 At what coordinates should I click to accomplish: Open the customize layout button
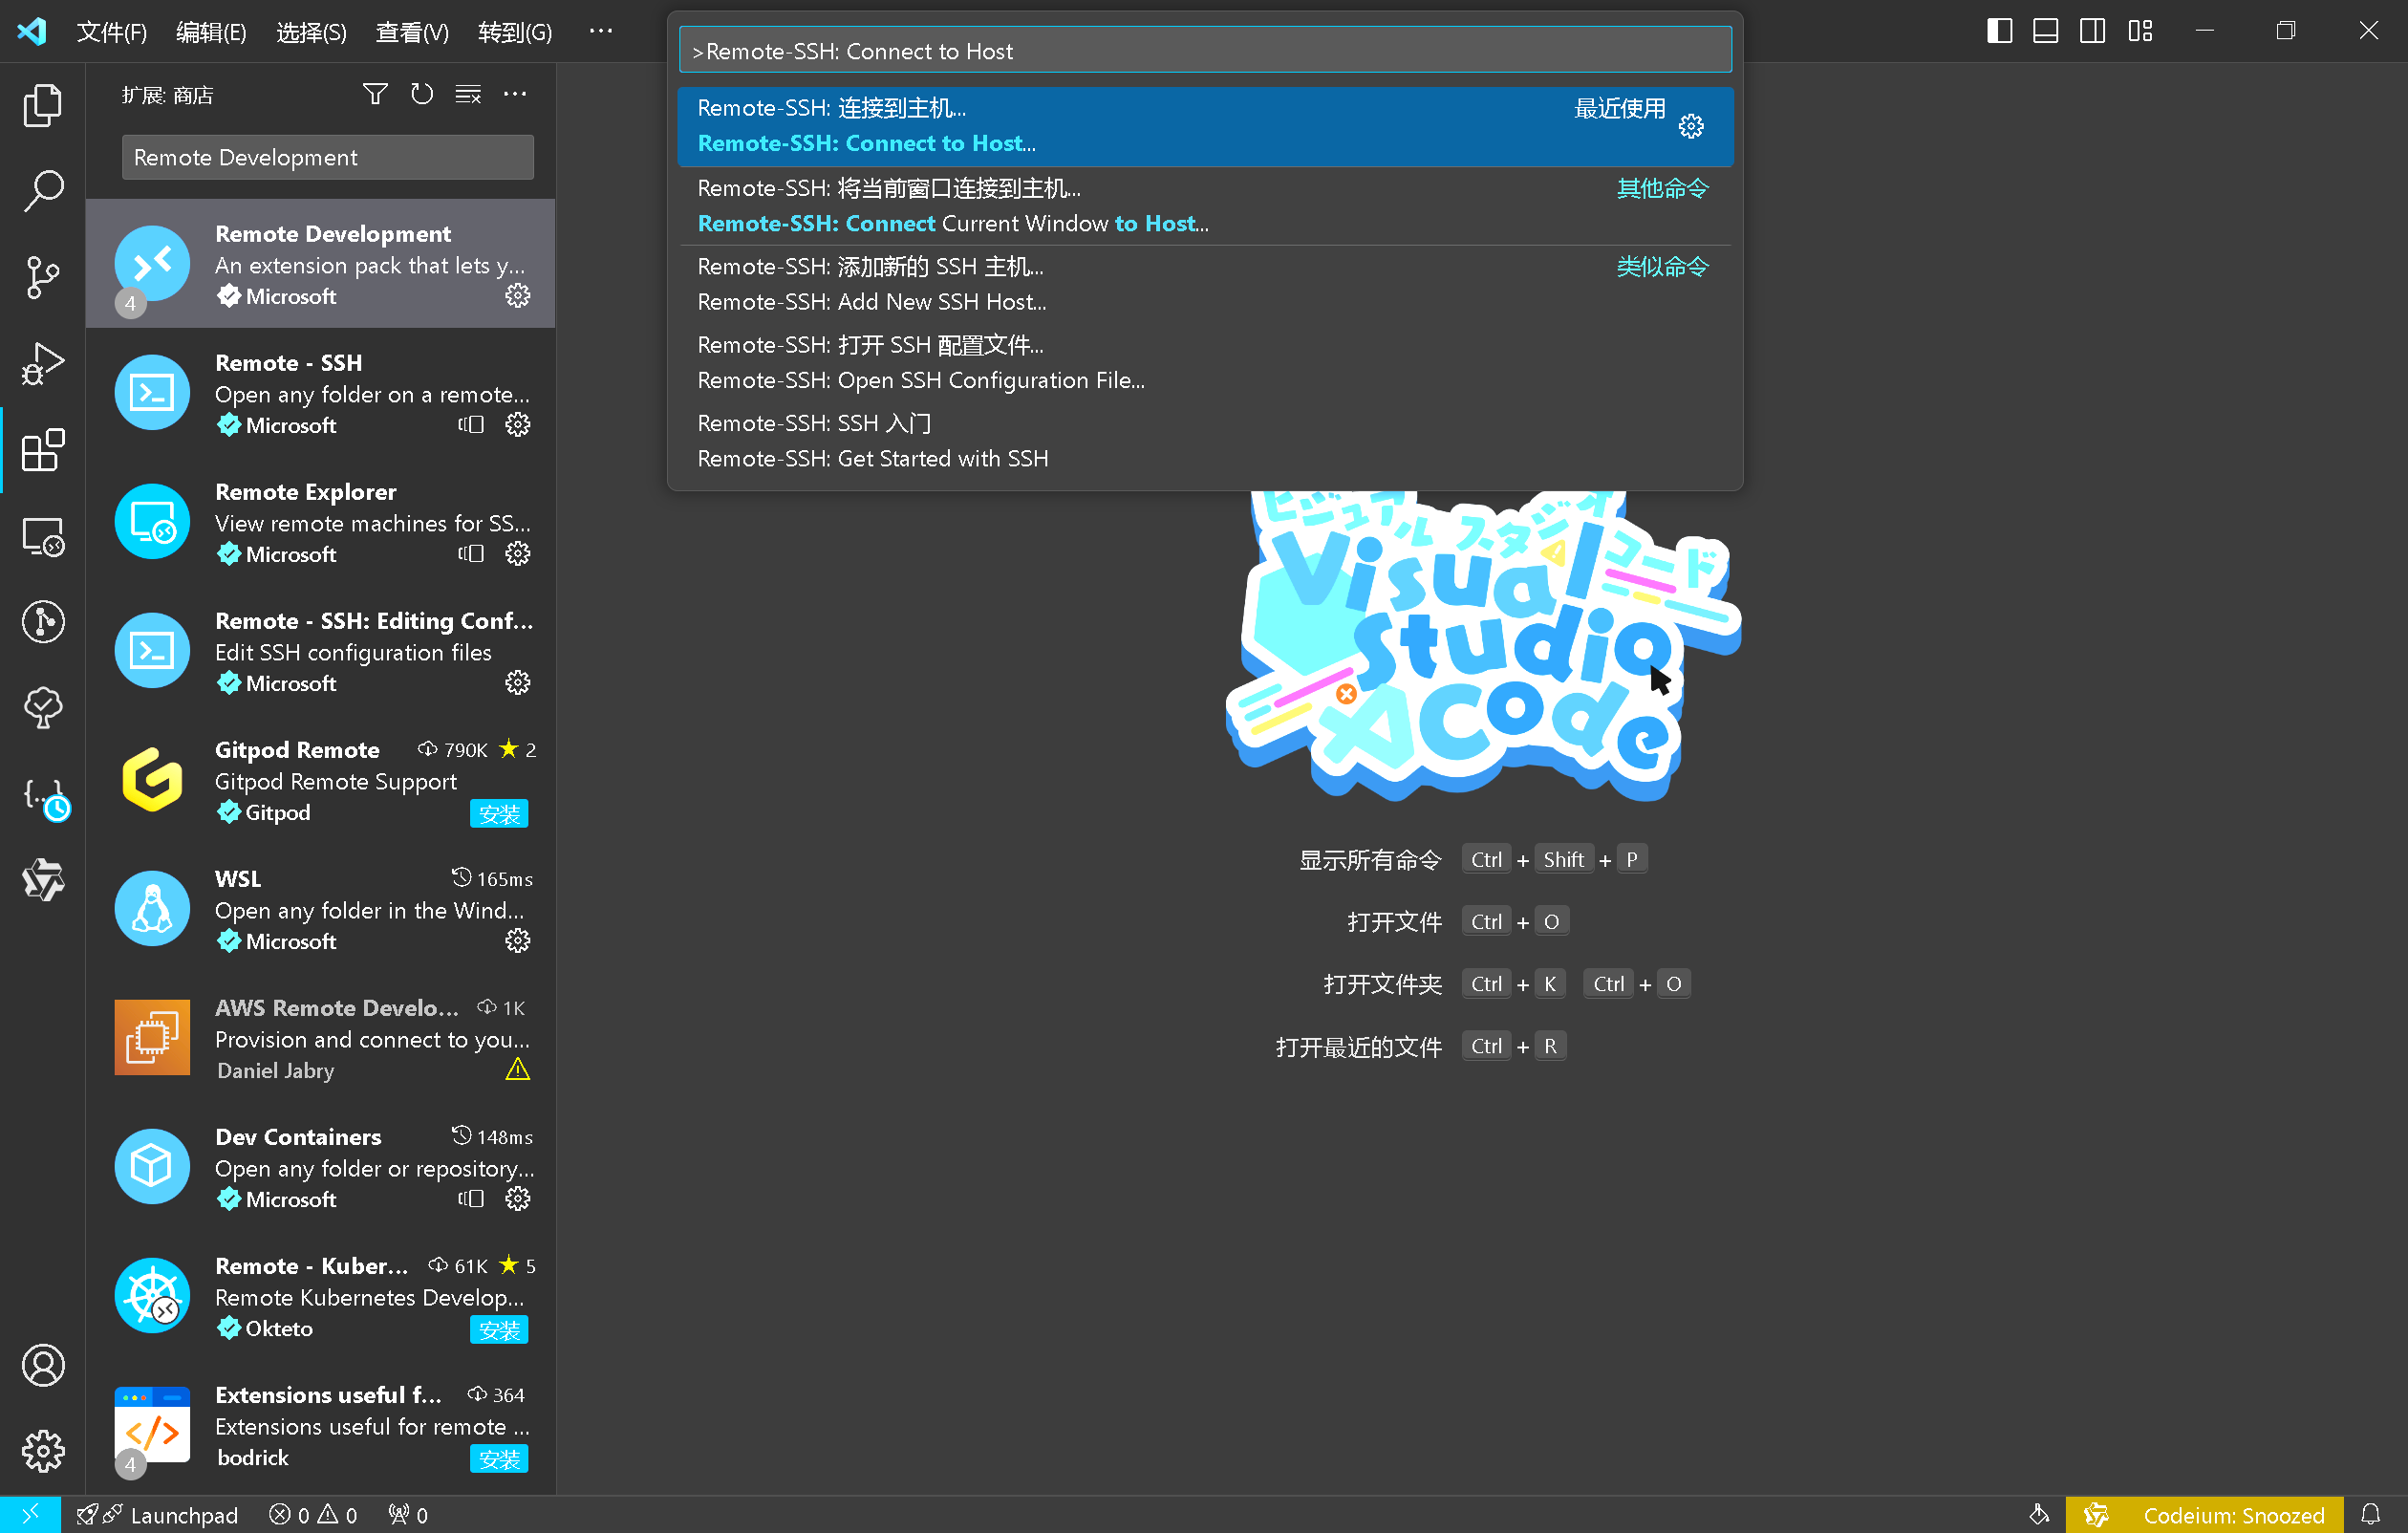[x=2140, y=31]
